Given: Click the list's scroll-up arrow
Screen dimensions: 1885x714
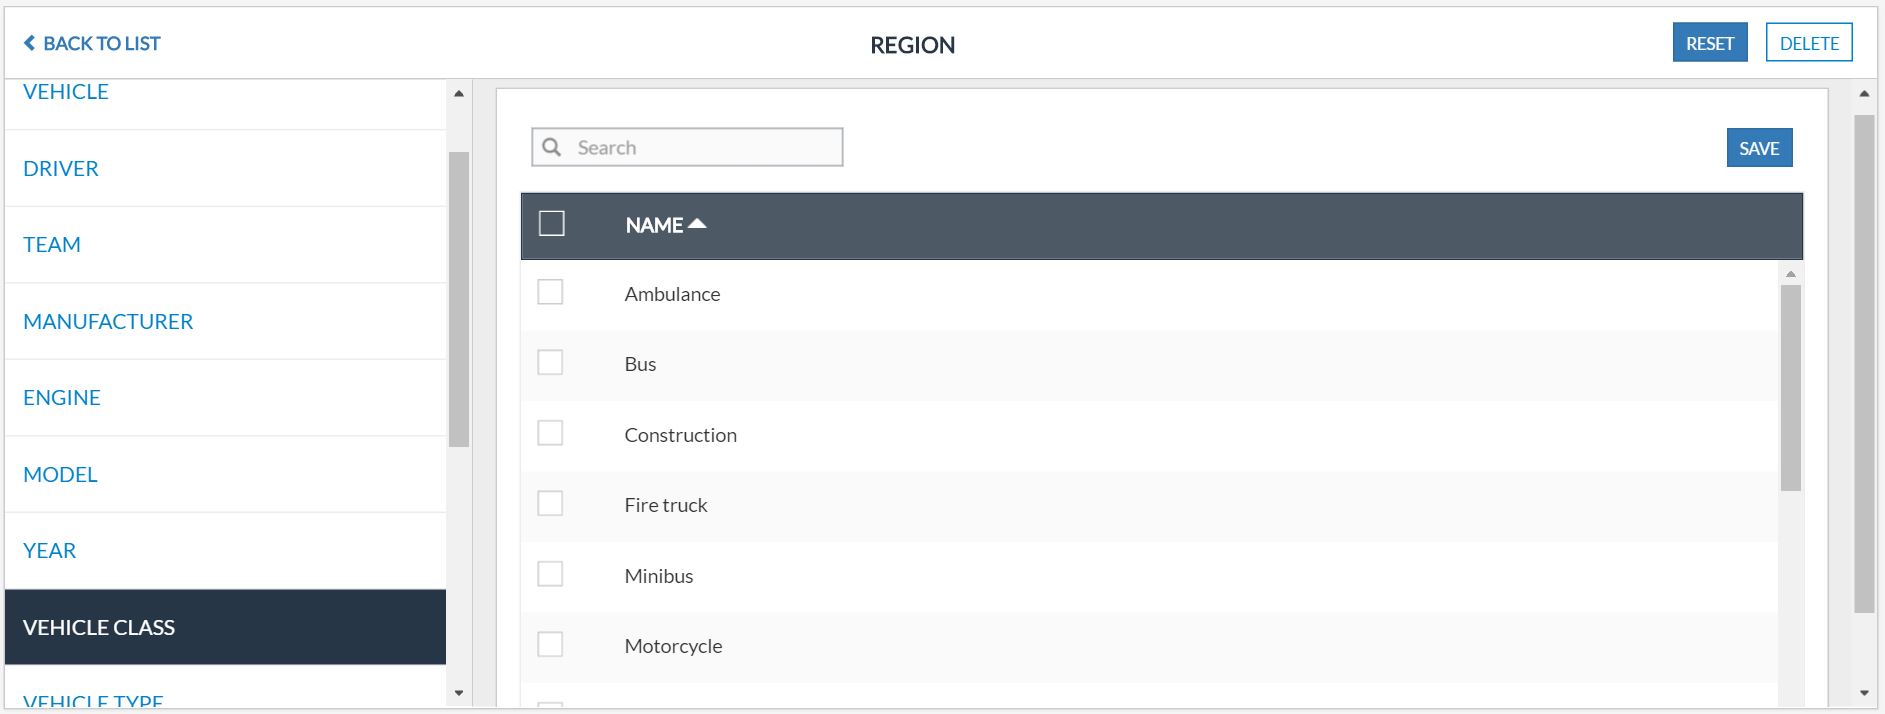Looking at the screenshot, I should [1791, 274].
